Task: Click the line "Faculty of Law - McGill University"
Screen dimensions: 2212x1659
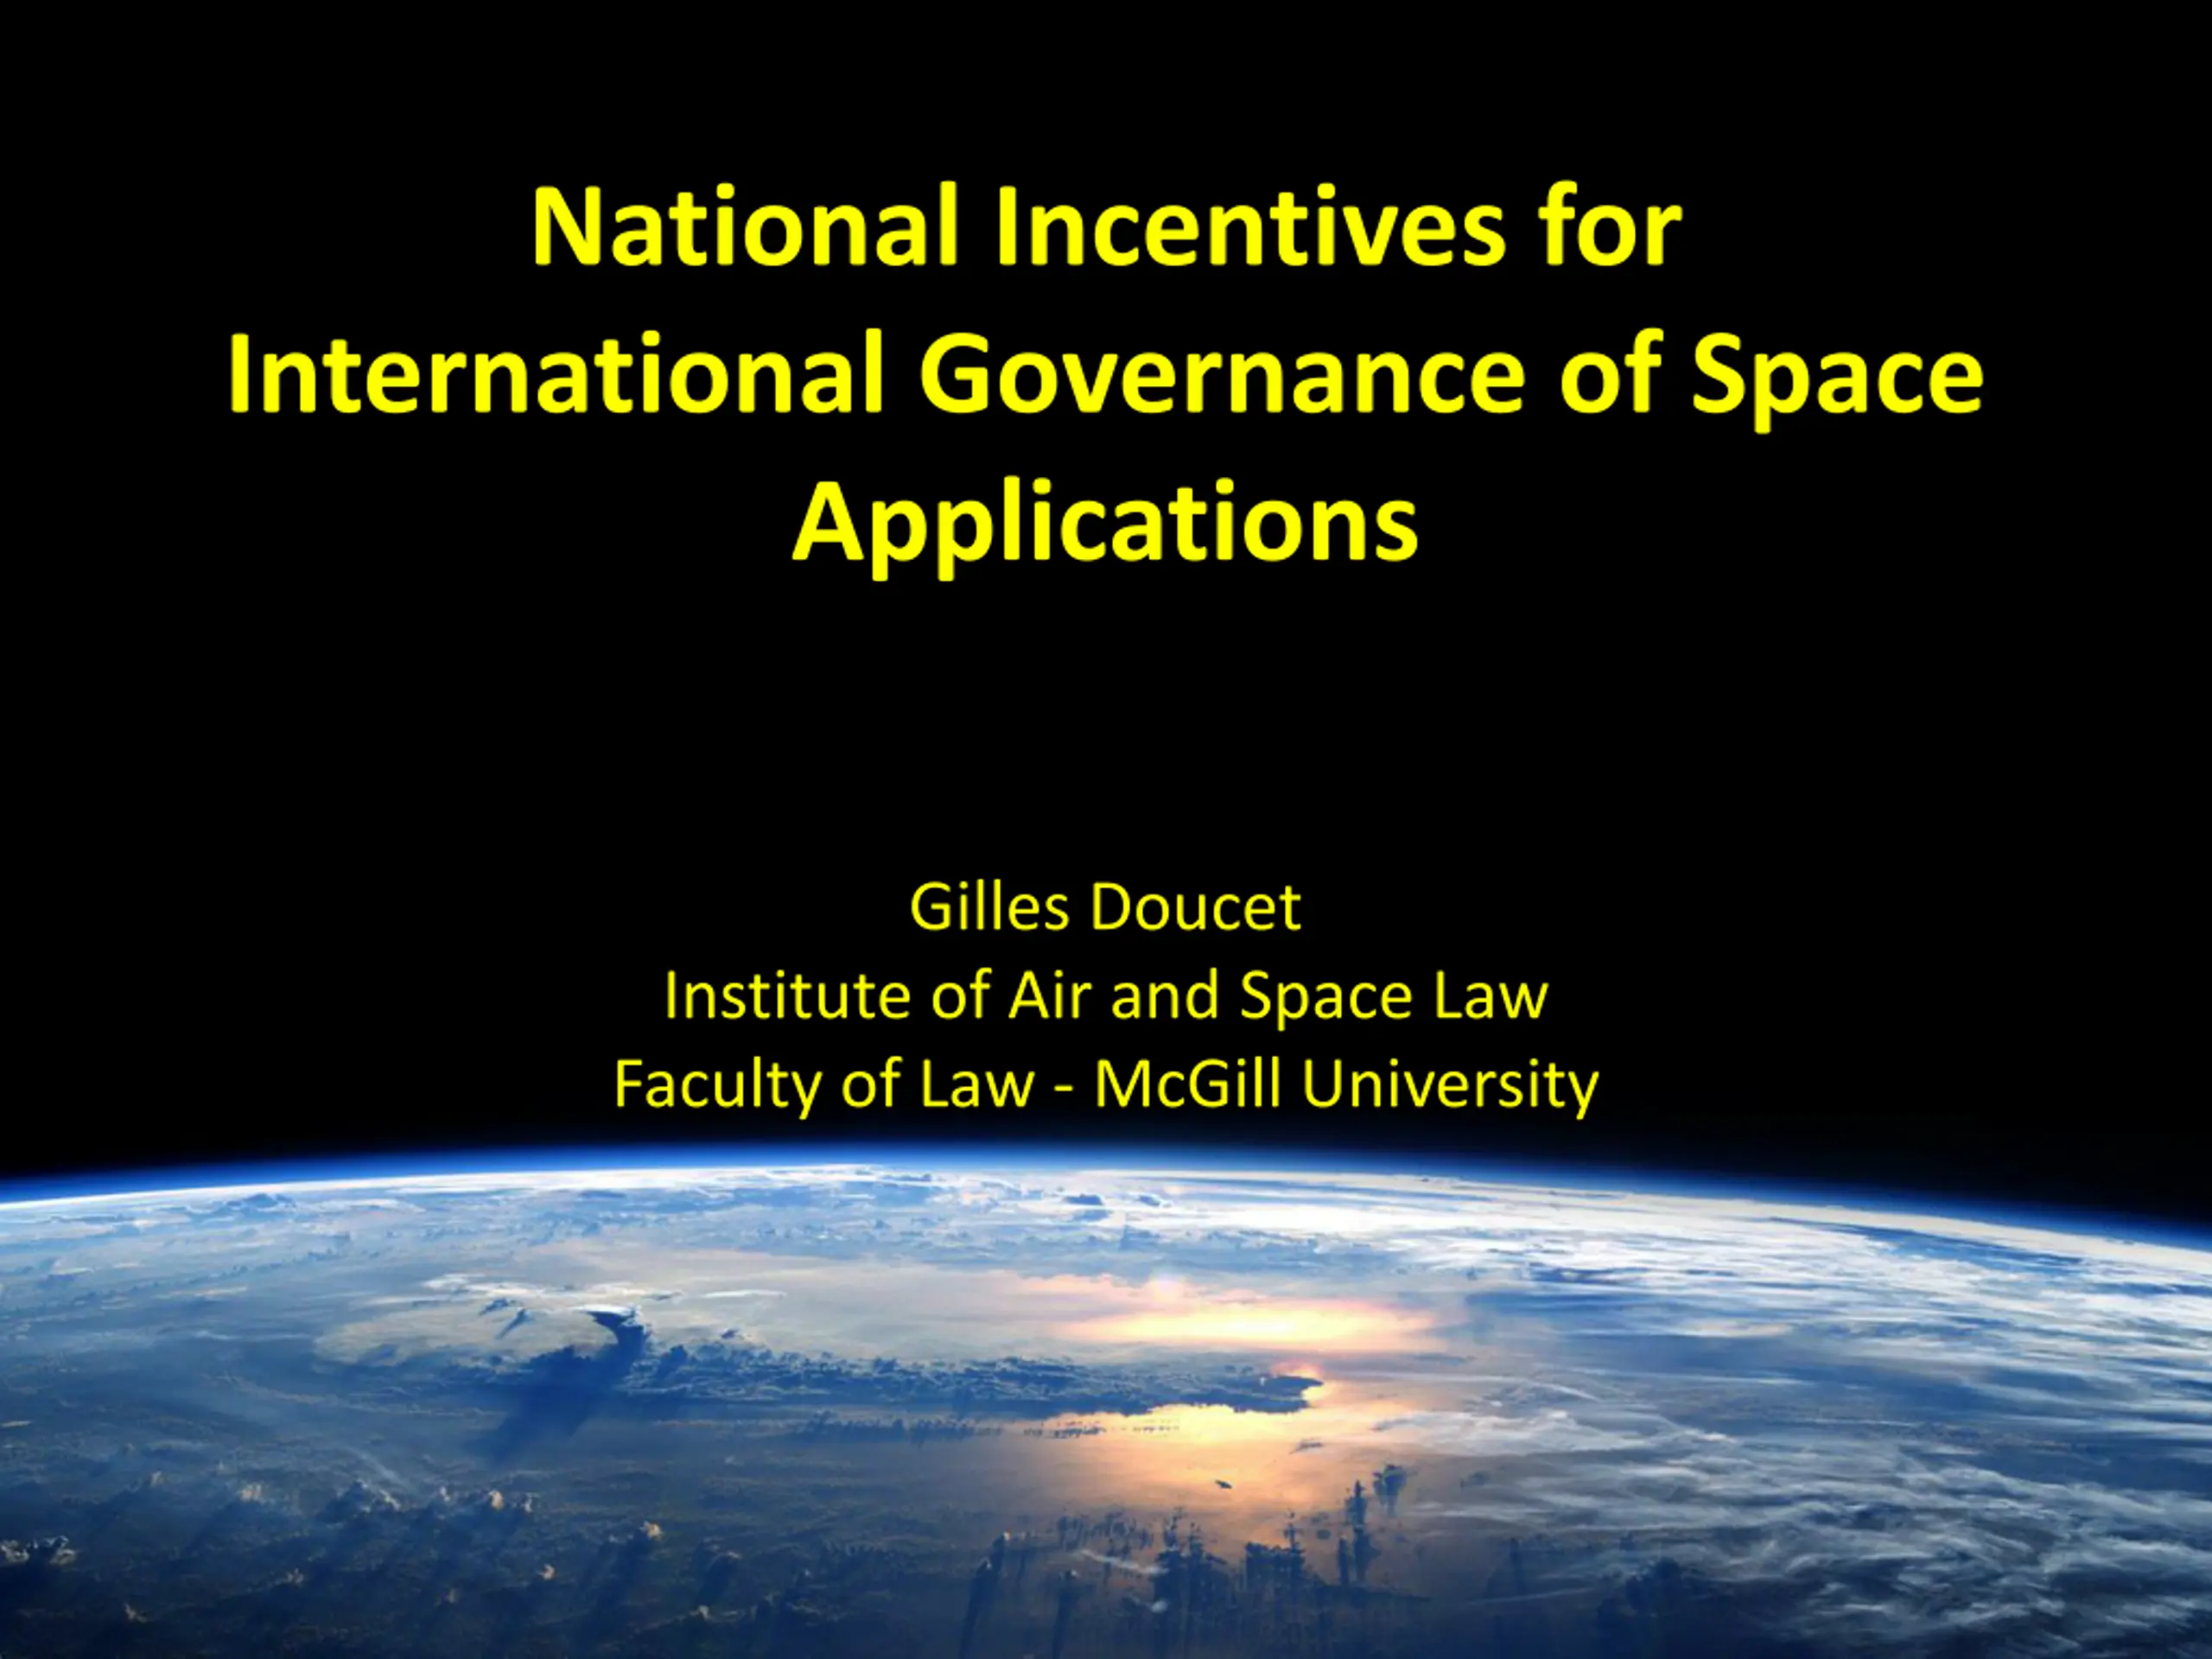Action: [x=1106, y=1085]
